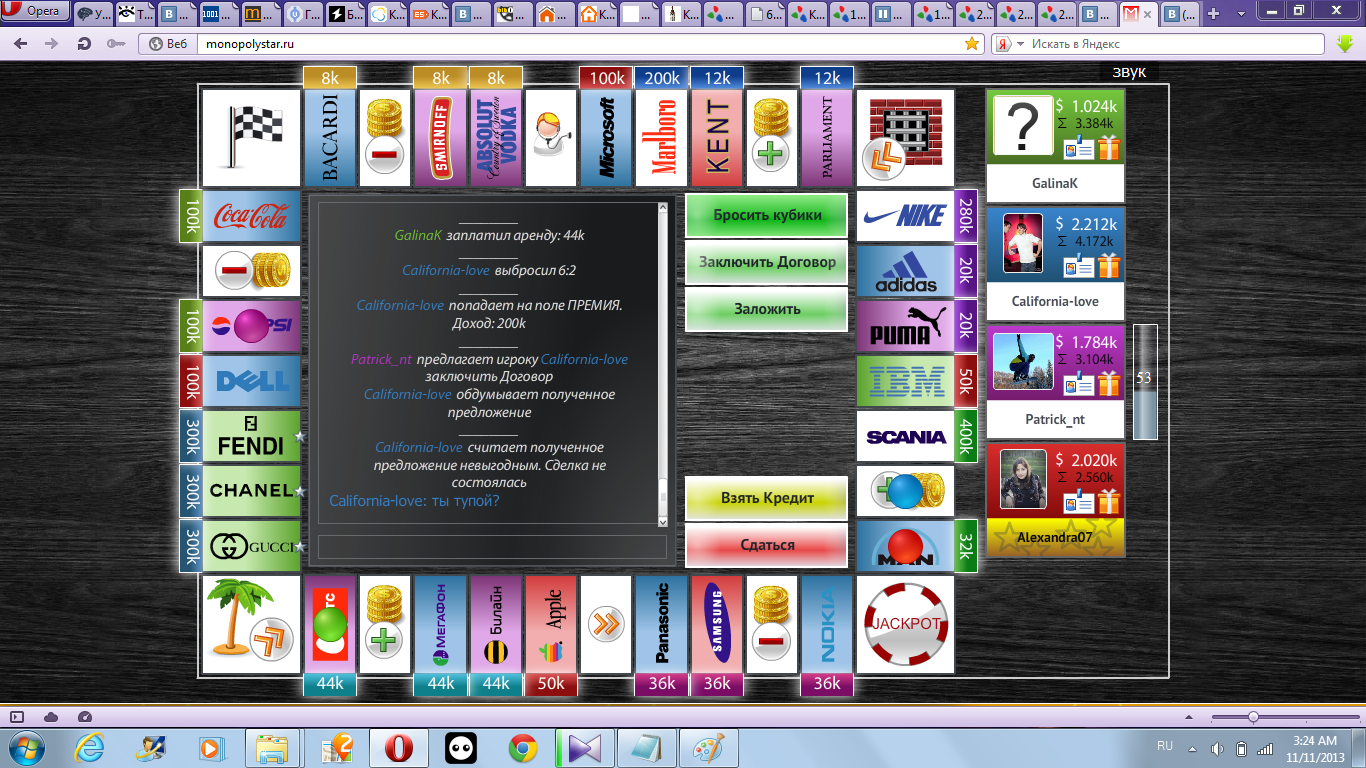Click the Apple property cell
Screen dimensions: 1366x768
tap(550, 624)
